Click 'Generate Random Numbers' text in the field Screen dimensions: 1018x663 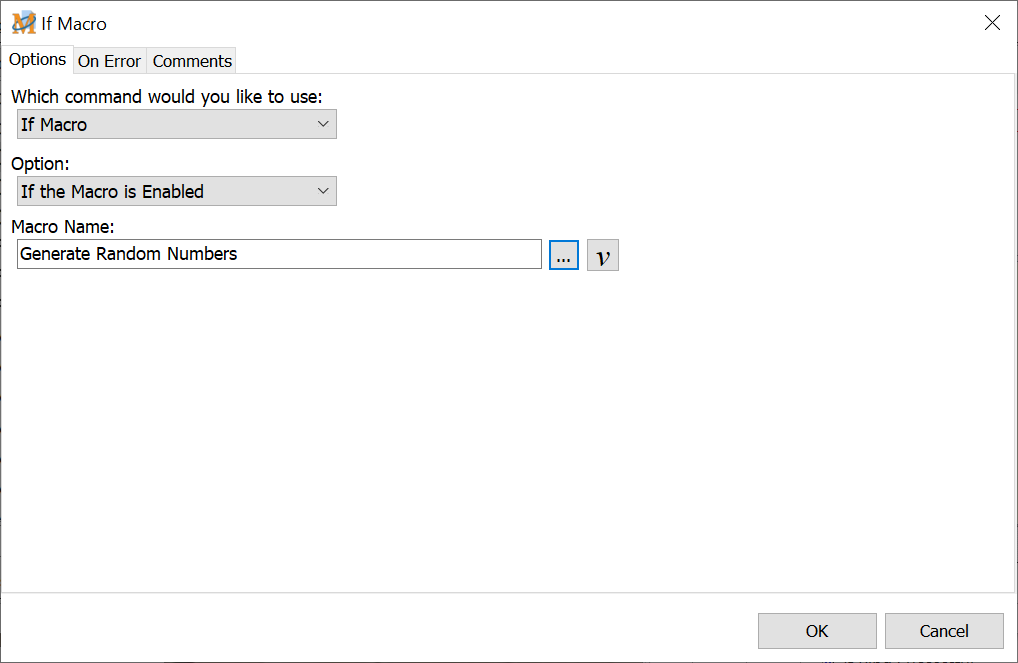pyautogui.click(x=129, y=254)
